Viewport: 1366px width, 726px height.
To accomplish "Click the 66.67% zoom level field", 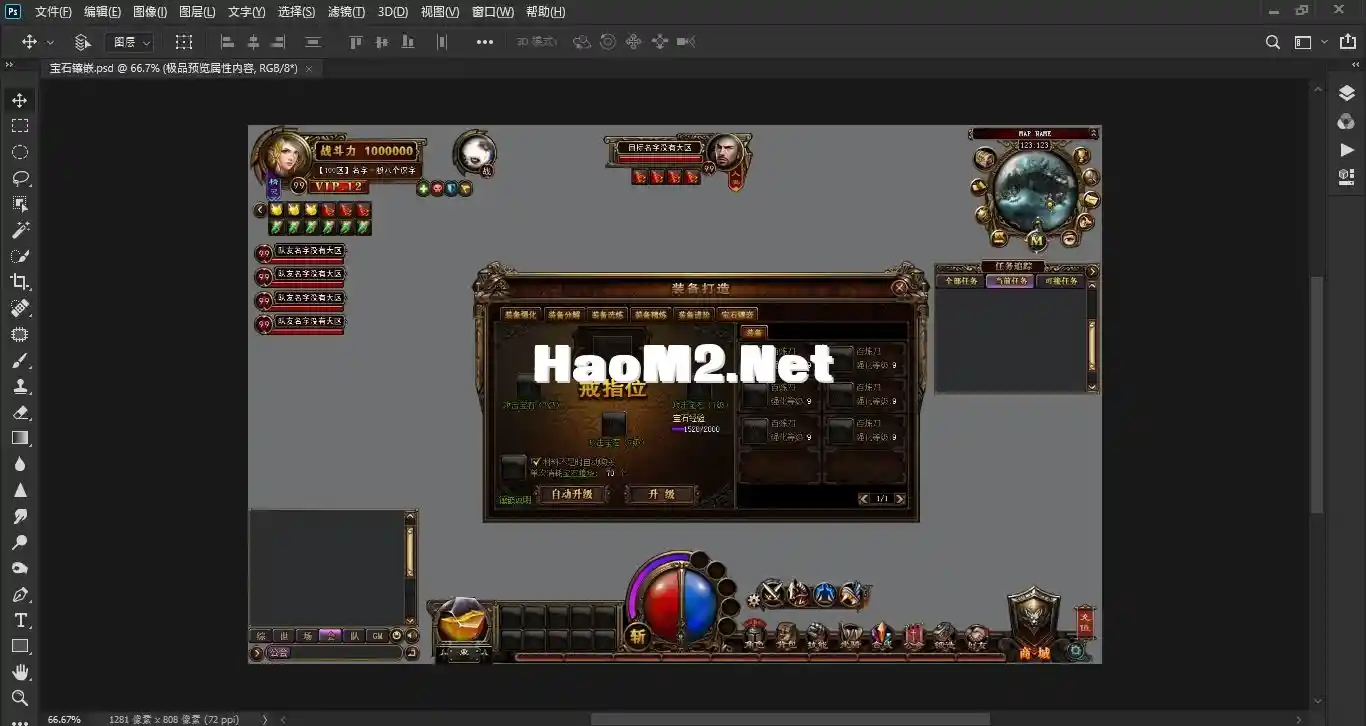I will (x=64, y=719).
